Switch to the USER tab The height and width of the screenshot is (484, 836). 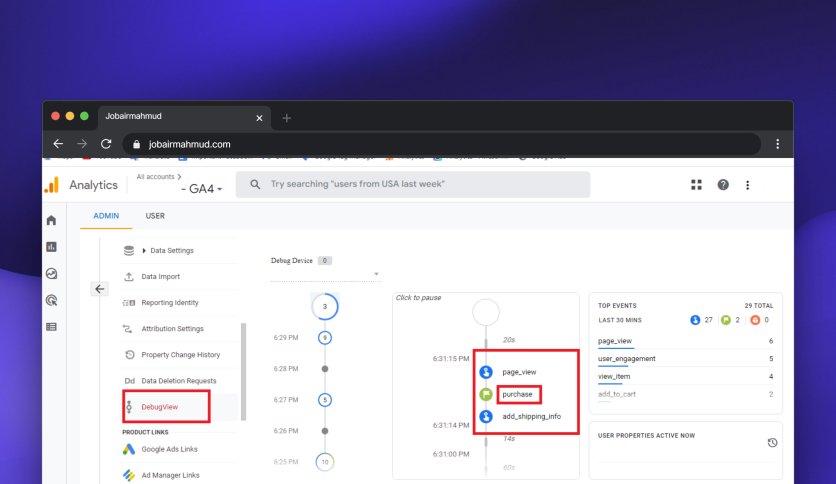(155, 216)
